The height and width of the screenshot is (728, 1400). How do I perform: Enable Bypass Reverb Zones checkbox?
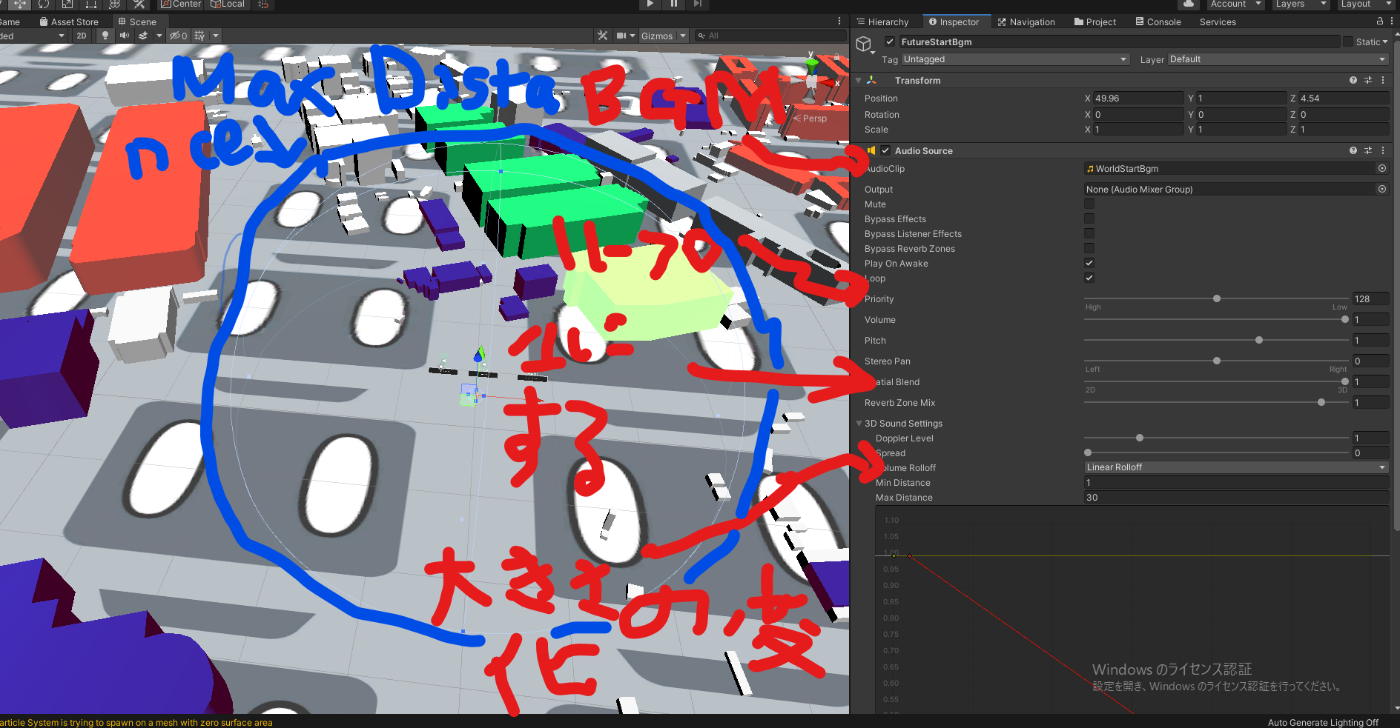[1089, 248]
